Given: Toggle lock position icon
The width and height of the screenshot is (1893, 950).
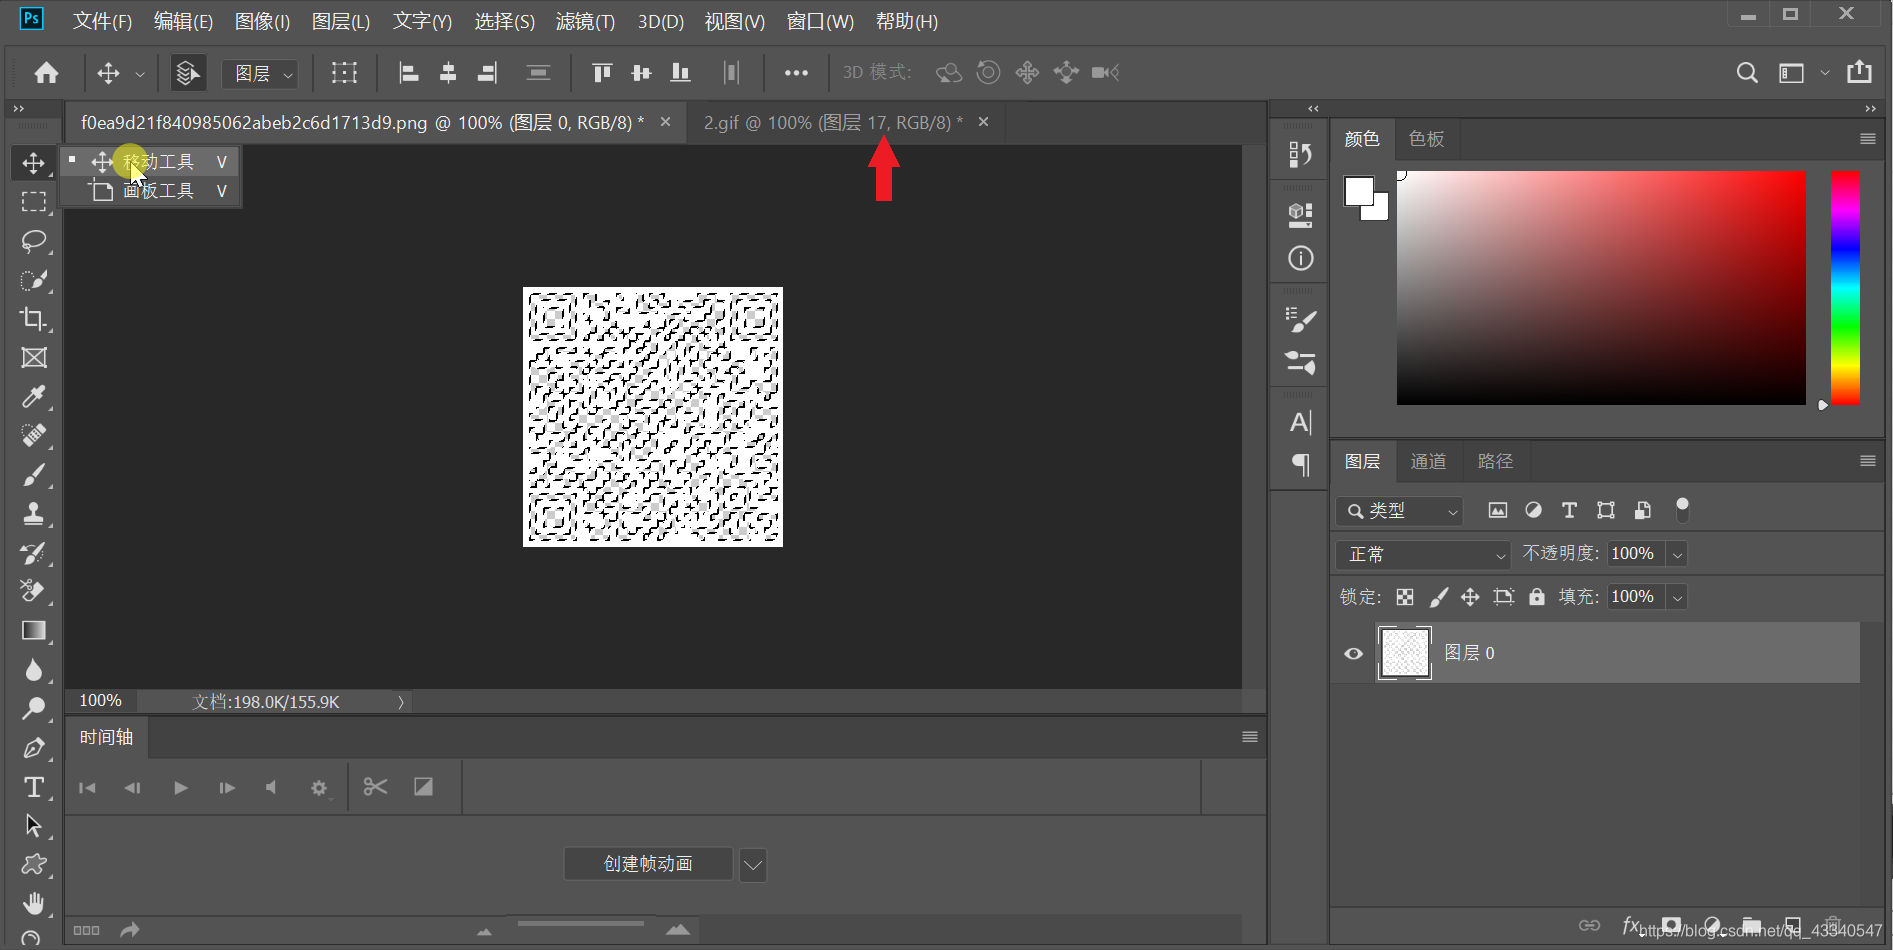Looking at the screenshot, I should (1470, 597).
